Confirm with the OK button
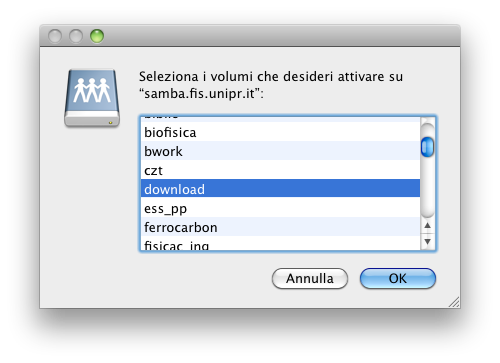The height and width of the screenshot is (363, 500). pos(398,278)
